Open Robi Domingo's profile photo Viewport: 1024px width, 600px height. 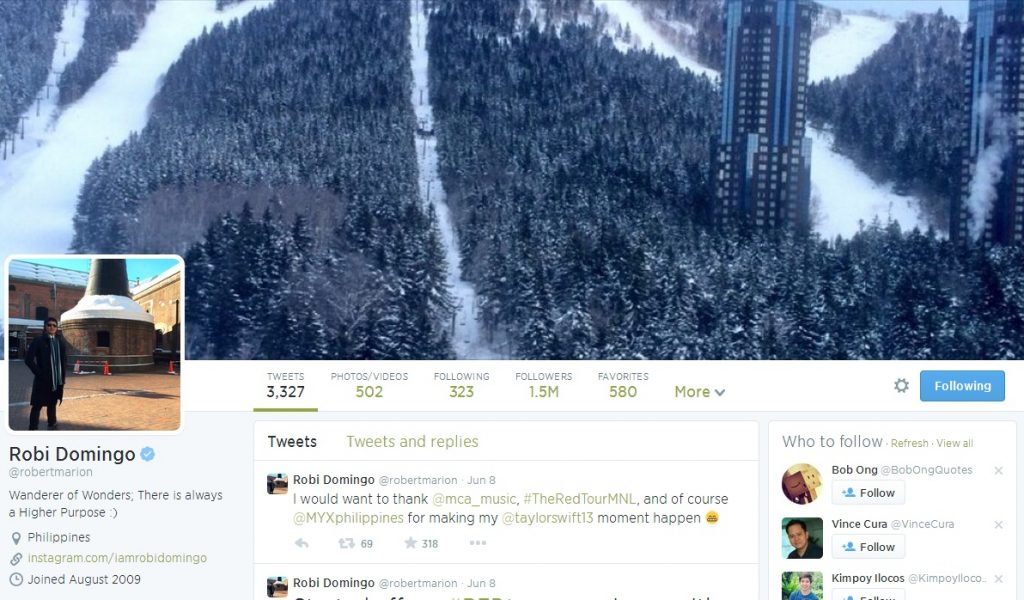click(95, 344)
